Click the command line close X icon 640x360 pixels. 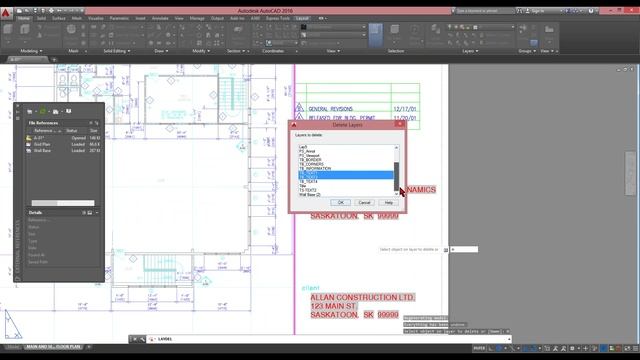click(x=134, y=339)
